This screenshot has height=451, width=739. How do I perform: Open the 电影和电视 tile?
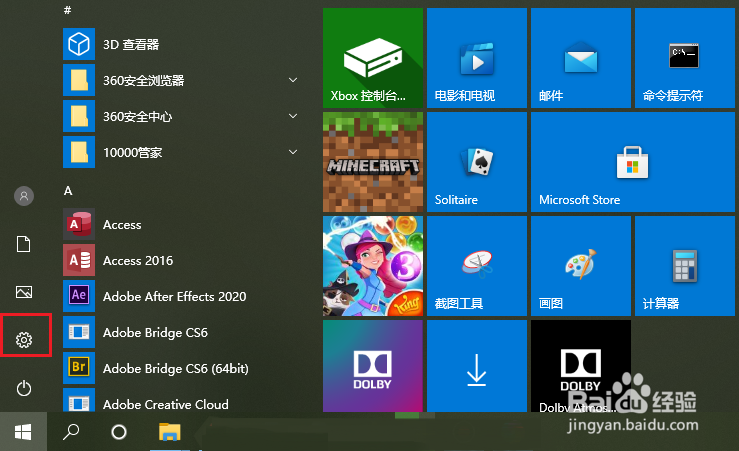[x=477, y=58]
